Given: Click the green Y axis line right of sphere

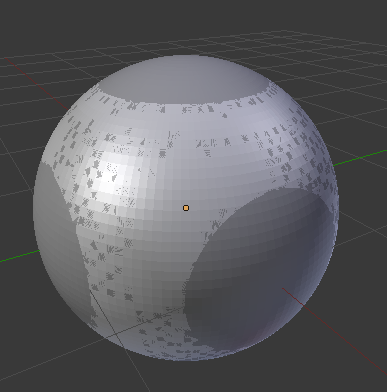Looking at the screenshot, I should 360,158.
